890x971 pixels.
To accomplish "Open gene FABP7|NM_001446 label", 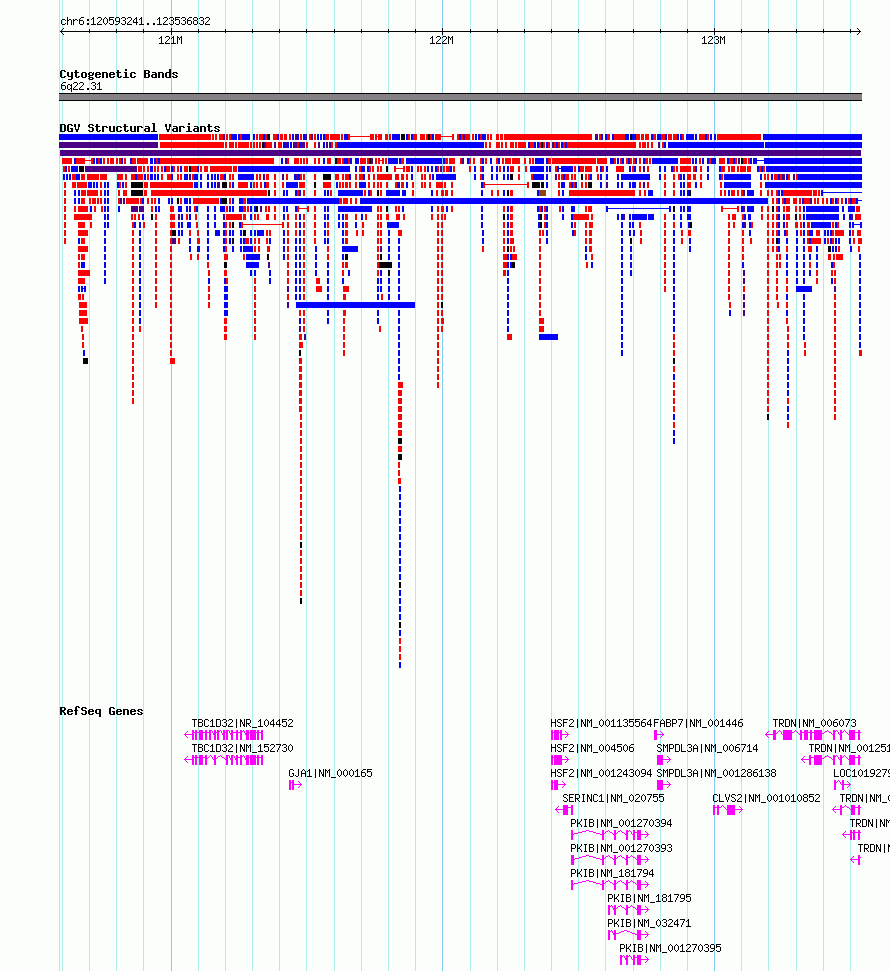I will point(698,723).
